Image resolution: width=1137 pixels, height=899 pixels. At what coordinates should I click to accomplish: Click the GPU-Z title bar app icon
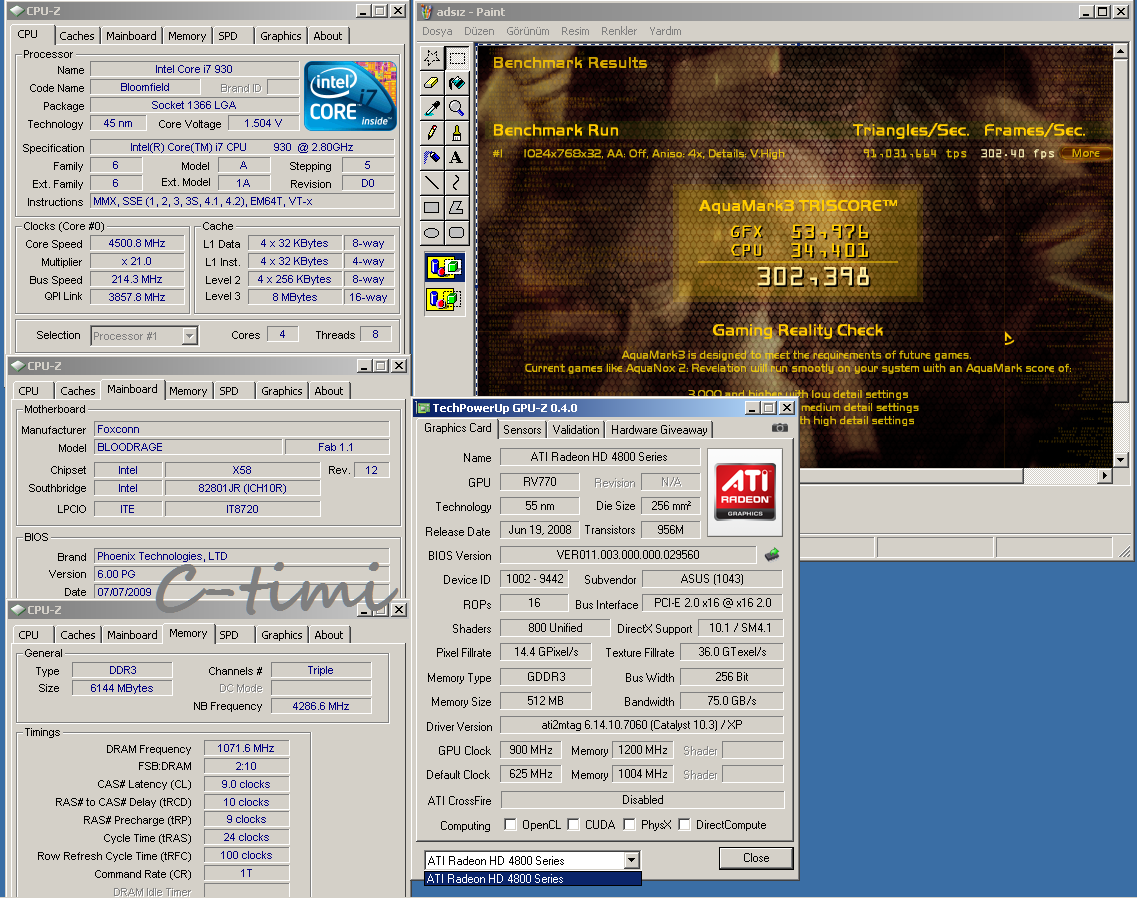(x=423, y=408)
